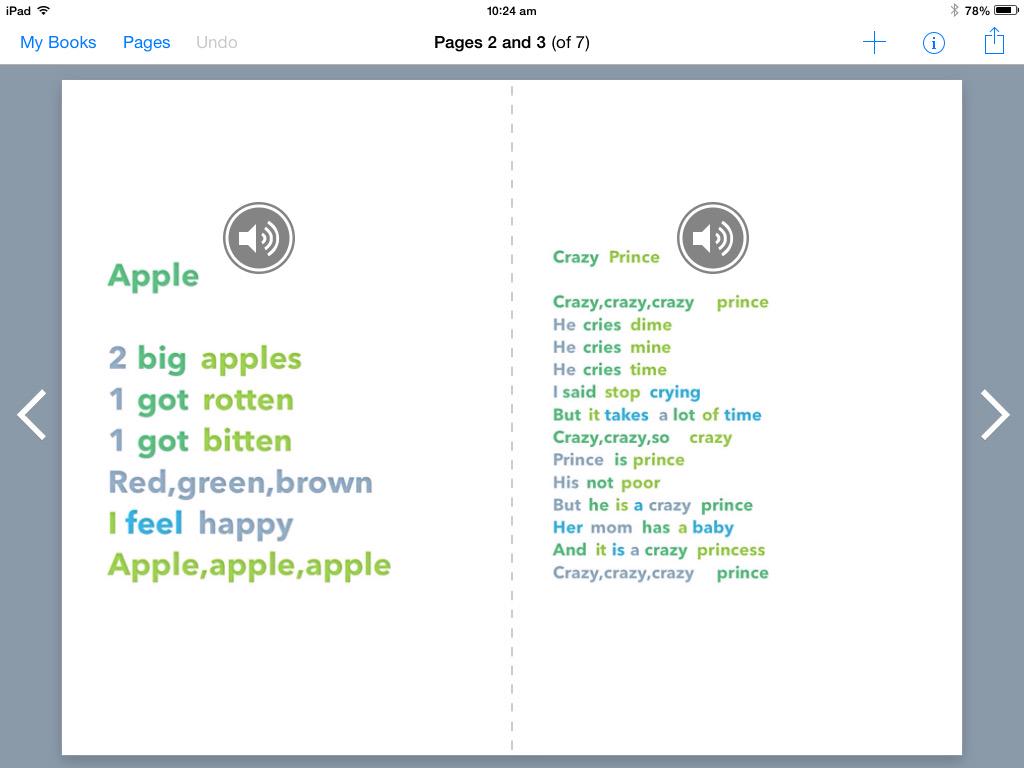Open the inspector info panel
This screenshot has width=1024, height=768.
tap(933, 42)
